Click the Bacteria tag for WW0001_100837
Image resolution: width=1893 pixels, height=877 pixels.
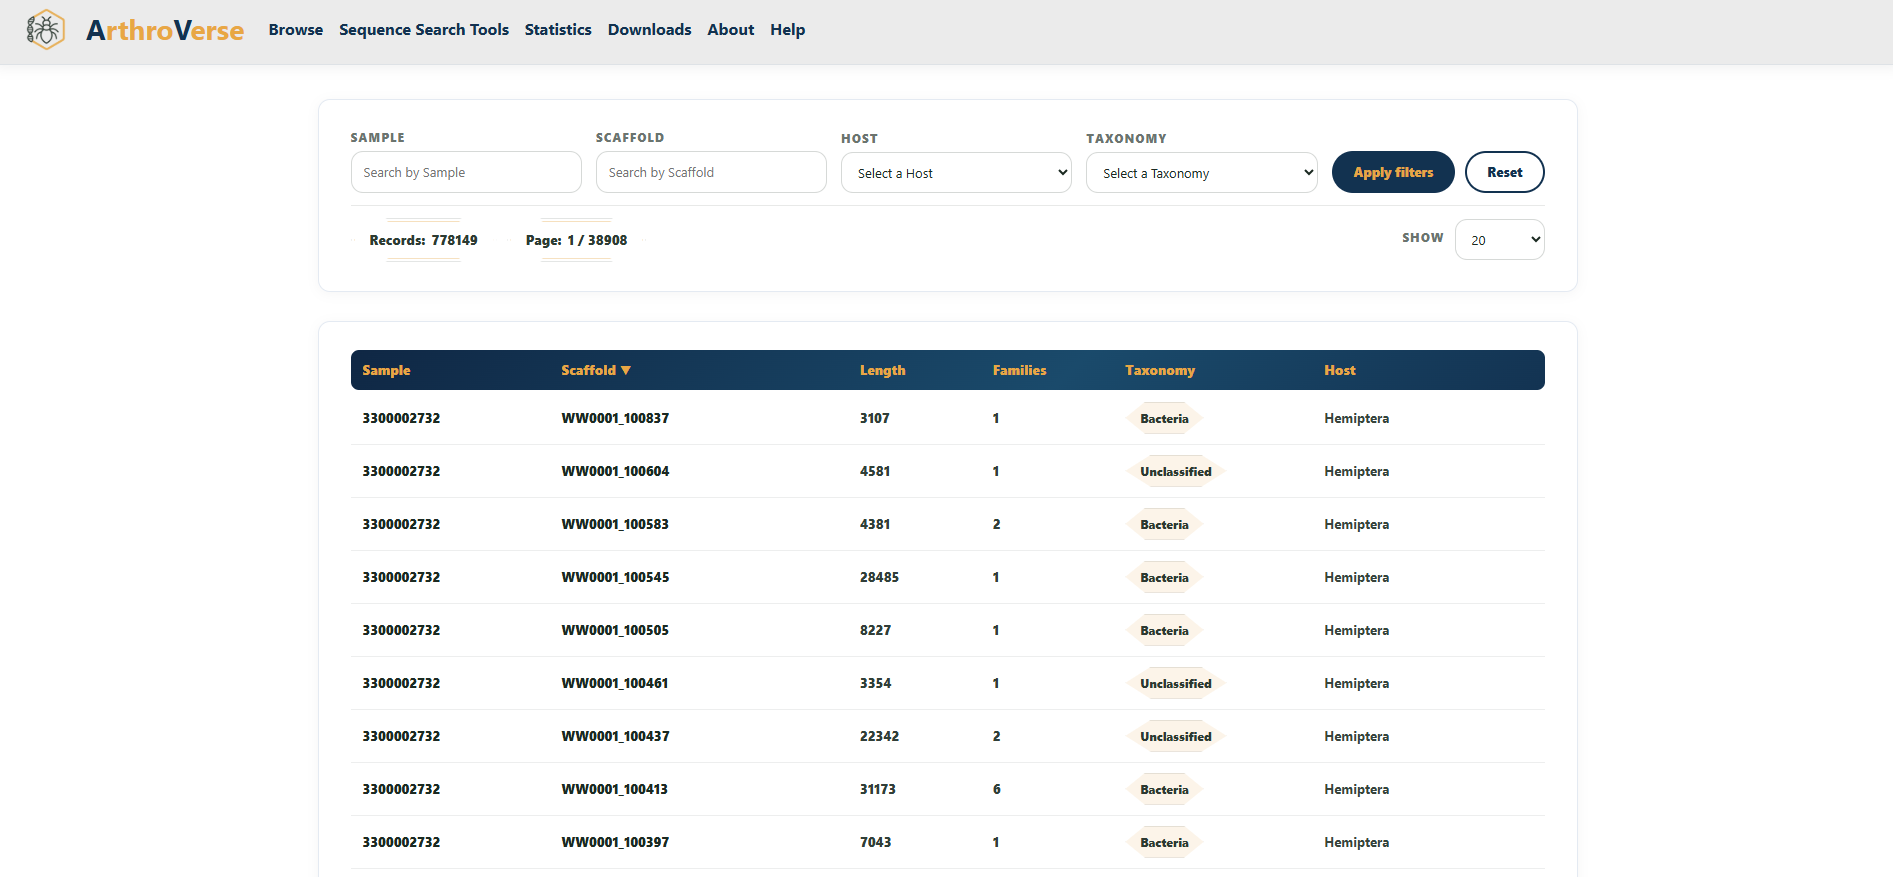click(x=1164, y=418)
